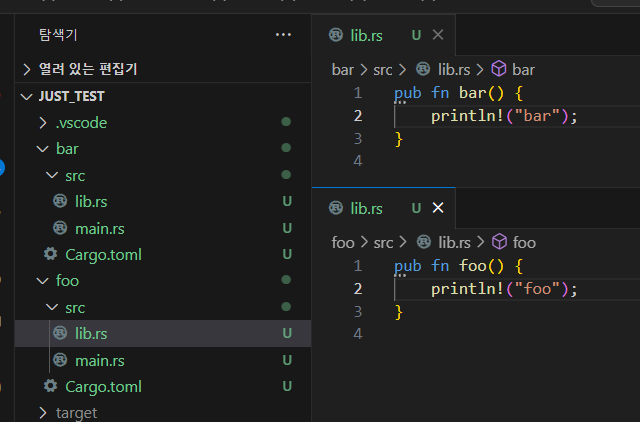Select the bottom lib.rs tab
This screenshot has width=640, height=422.
[366, 208]
